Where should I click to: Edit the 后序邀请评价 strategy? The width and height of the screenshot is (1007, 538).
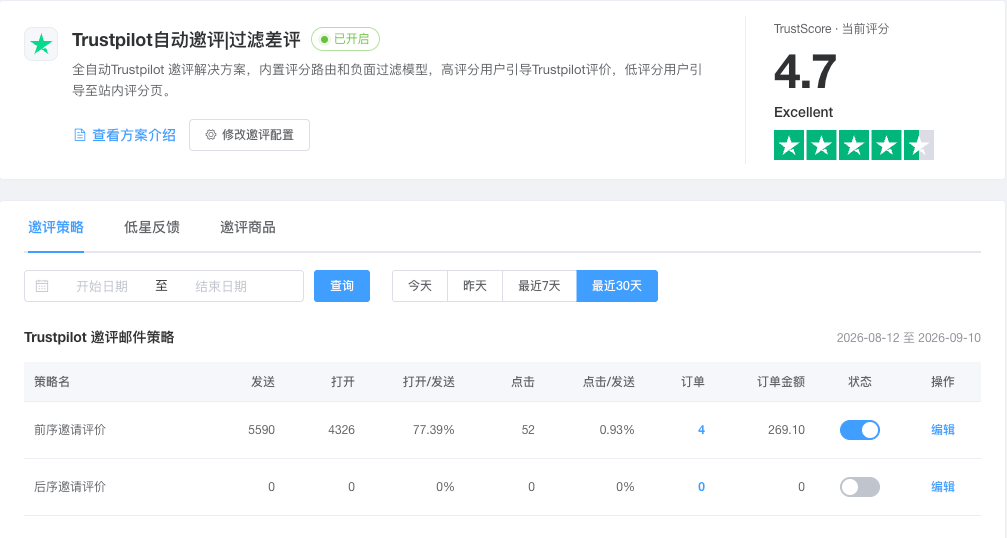(x=943, y=487)
